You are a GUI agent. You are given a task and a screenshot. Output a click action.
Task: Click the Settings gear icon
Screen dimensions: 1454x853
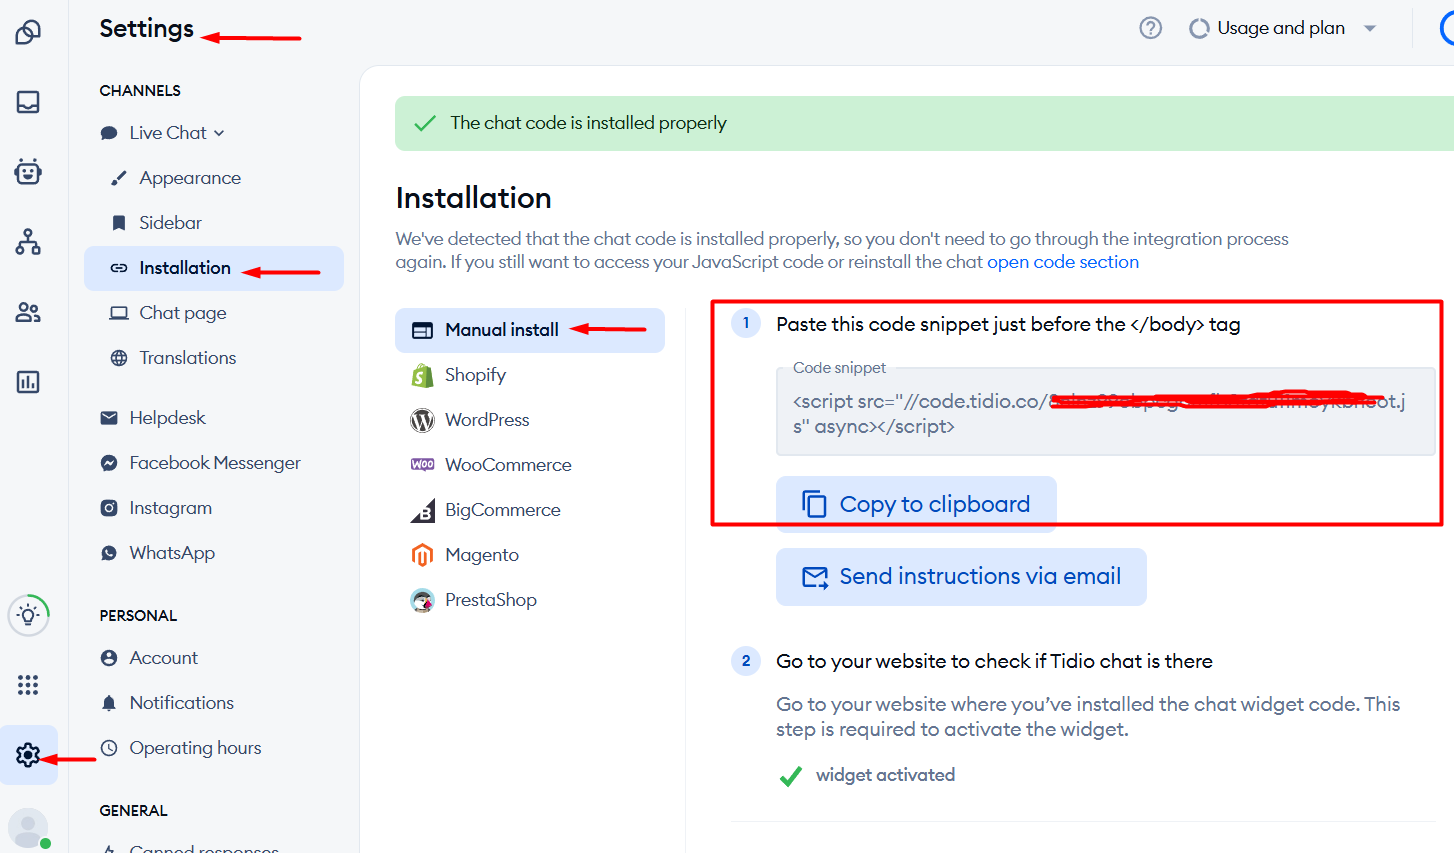pos(28,755)
